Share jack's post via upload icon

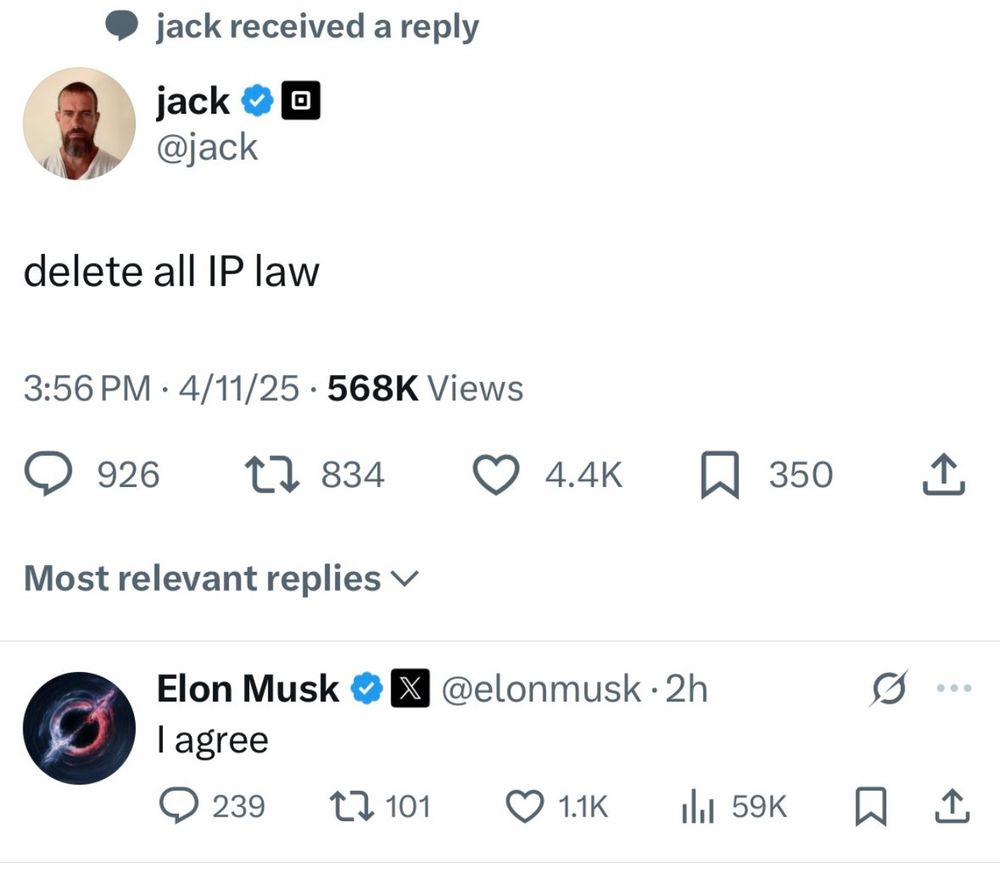point(944,474)
